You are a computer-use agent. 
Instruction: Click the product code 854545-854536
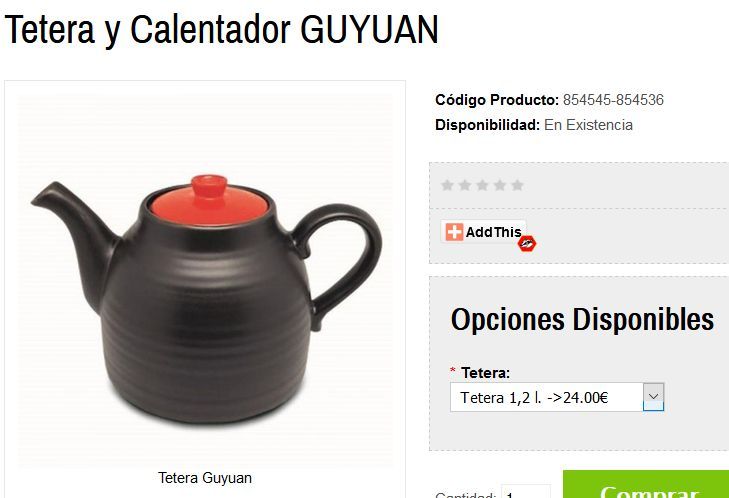coord(613,100)
